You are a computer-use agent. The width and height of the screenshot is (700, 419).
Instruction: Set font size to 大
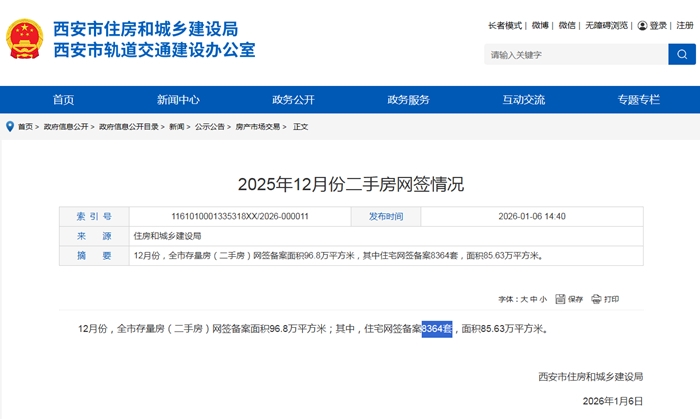(524, 299)
